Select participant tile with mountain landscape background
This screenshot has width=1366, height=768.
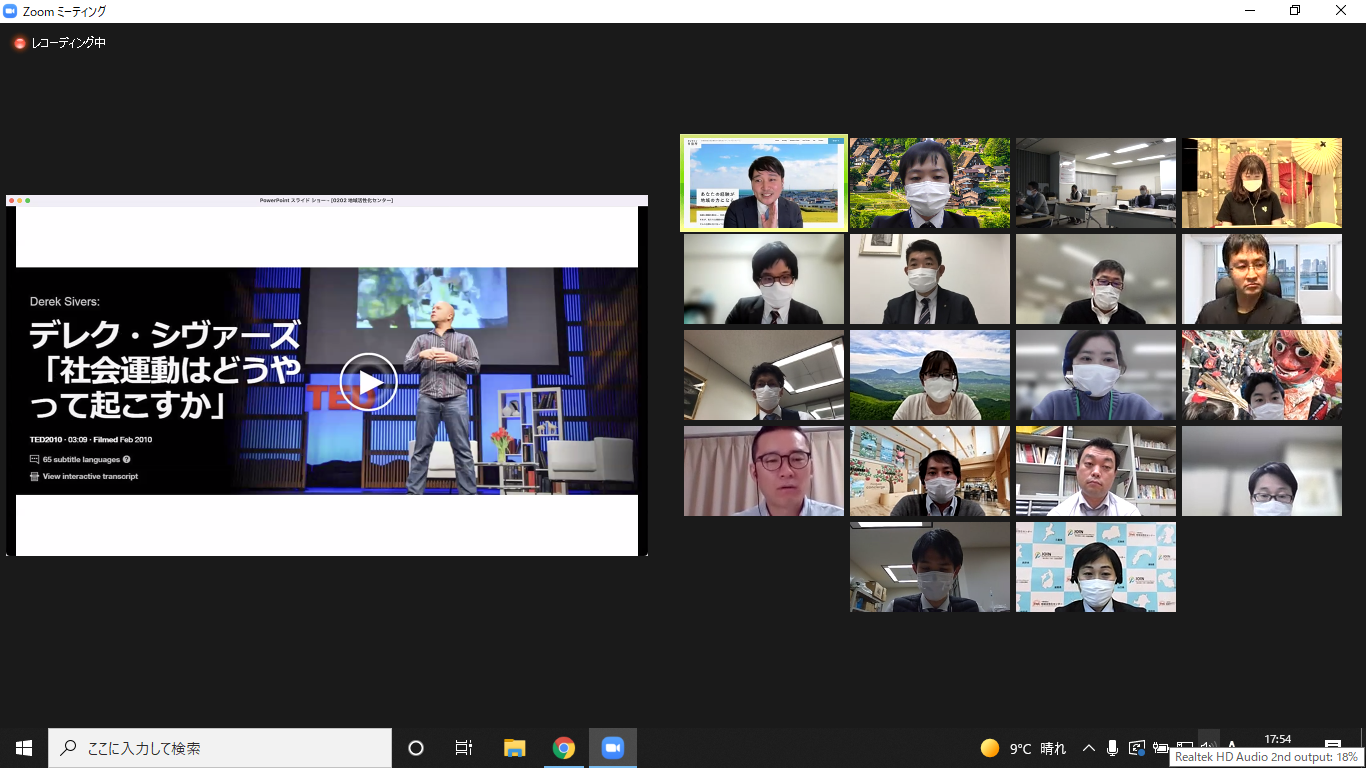tap(930, 375)
